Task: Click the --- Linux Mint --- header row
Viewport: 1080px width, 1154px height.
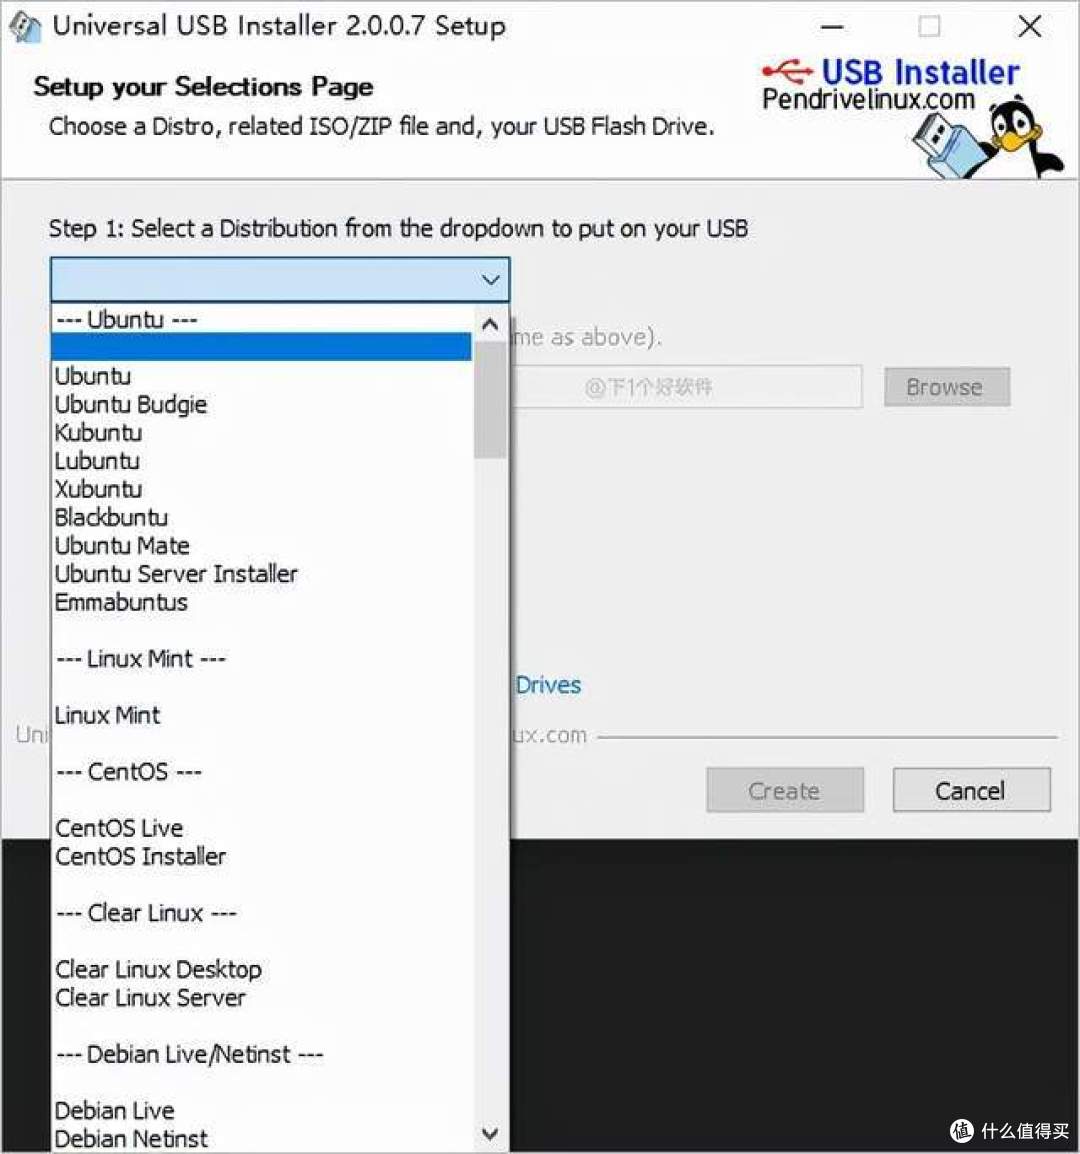Action: click(x=261, y=659)
